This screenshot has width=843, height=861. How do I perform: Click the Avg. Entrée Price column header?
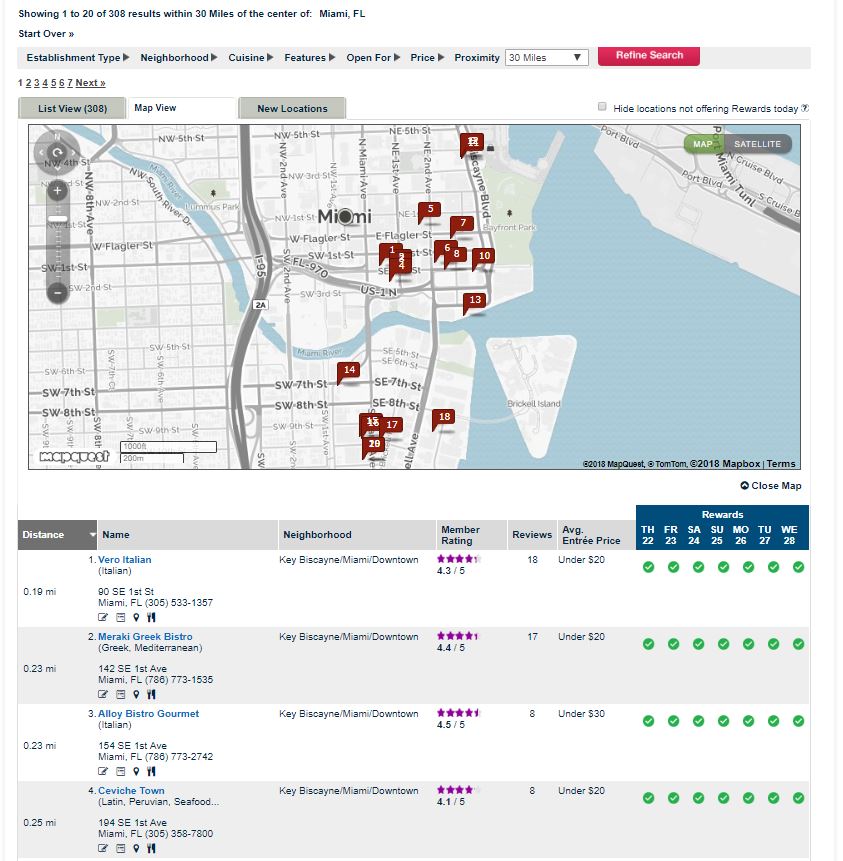596,535
